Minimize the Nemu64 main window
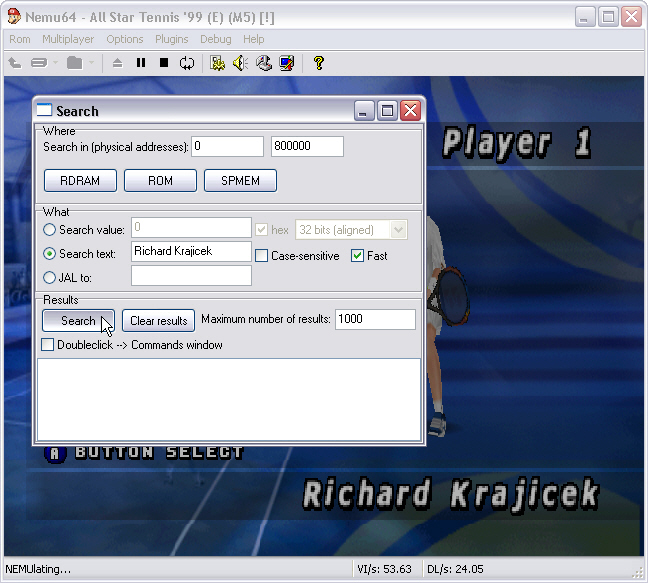Image resolution: width=648 pixels, height=583 pixels. 585,17
